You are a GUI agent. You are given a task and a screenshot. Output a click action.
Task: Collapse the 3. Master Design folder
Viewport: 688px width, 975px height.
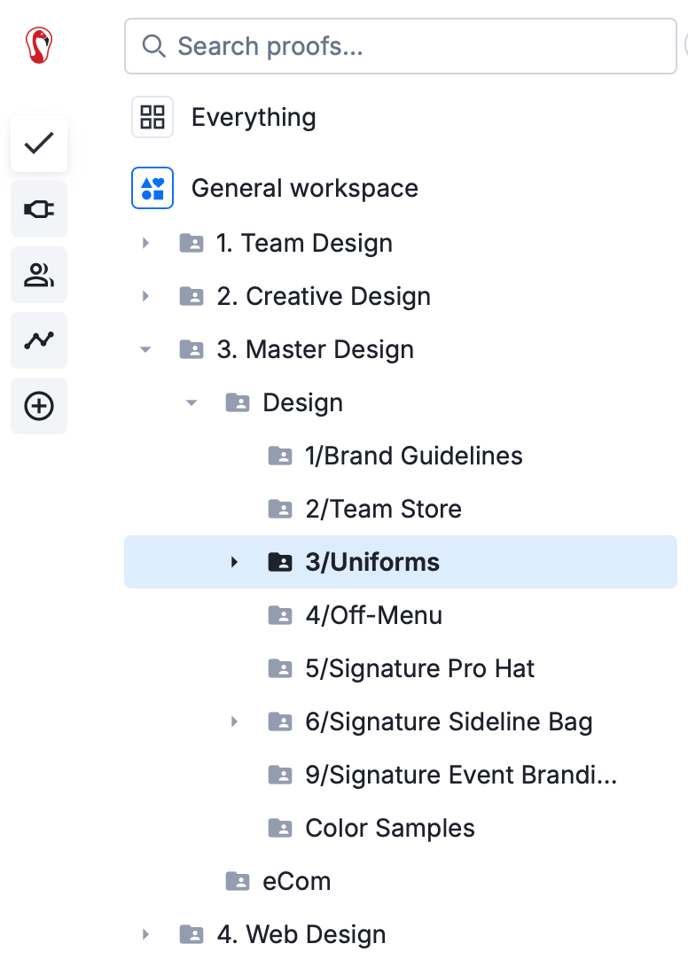coord(146,349)
